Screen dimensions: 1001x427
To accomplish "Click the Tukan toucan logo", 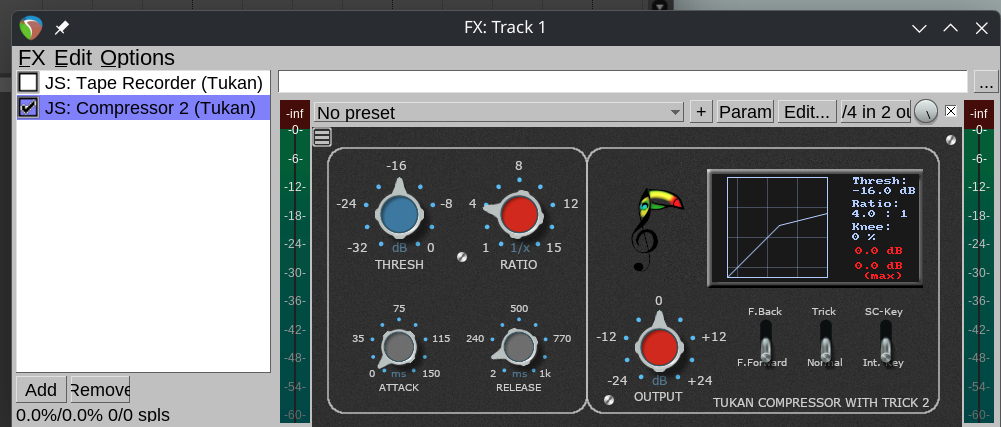I will pyautogui.click(x=656, y=229).
